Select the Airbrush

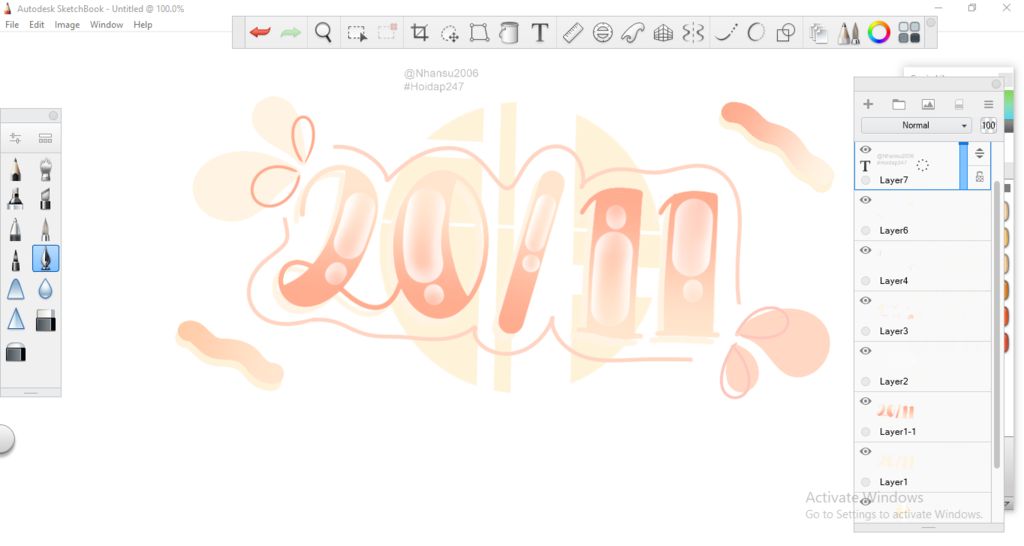click(x=45, y=169)
